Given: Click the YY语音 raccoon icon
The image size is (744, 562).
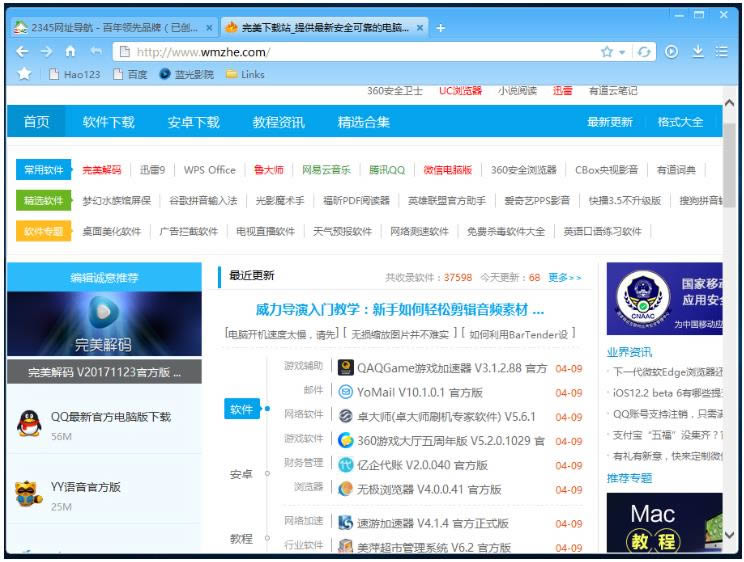Looking at the screenshot, I should tap(28, 494).
